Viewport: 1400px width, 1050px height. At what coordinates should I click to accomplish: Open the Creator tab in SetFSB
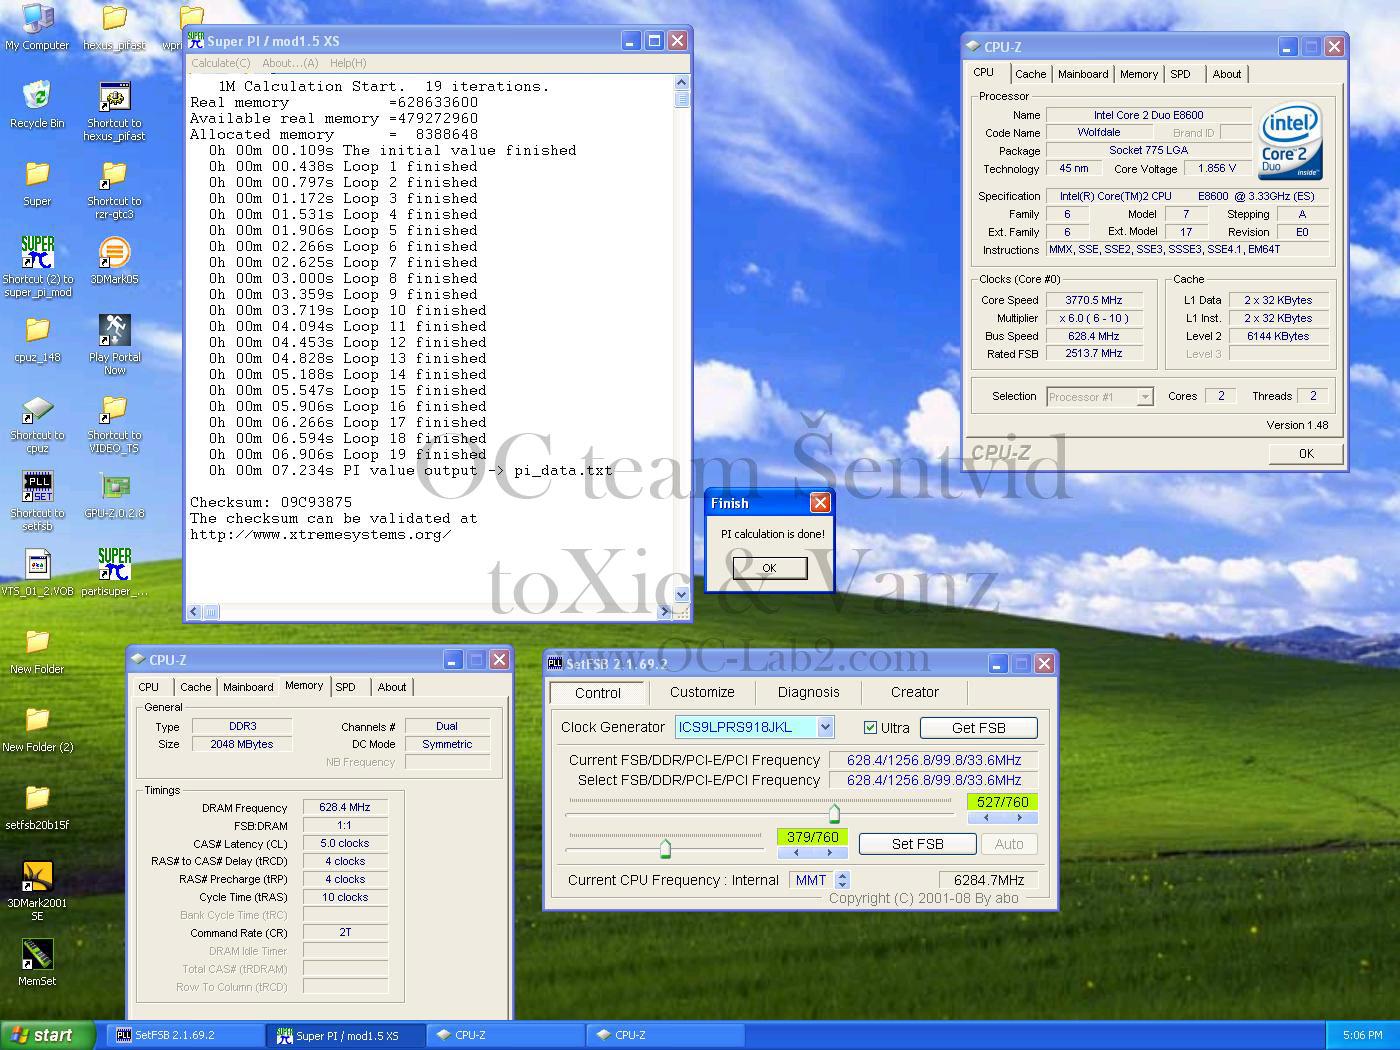pos(915,692)
